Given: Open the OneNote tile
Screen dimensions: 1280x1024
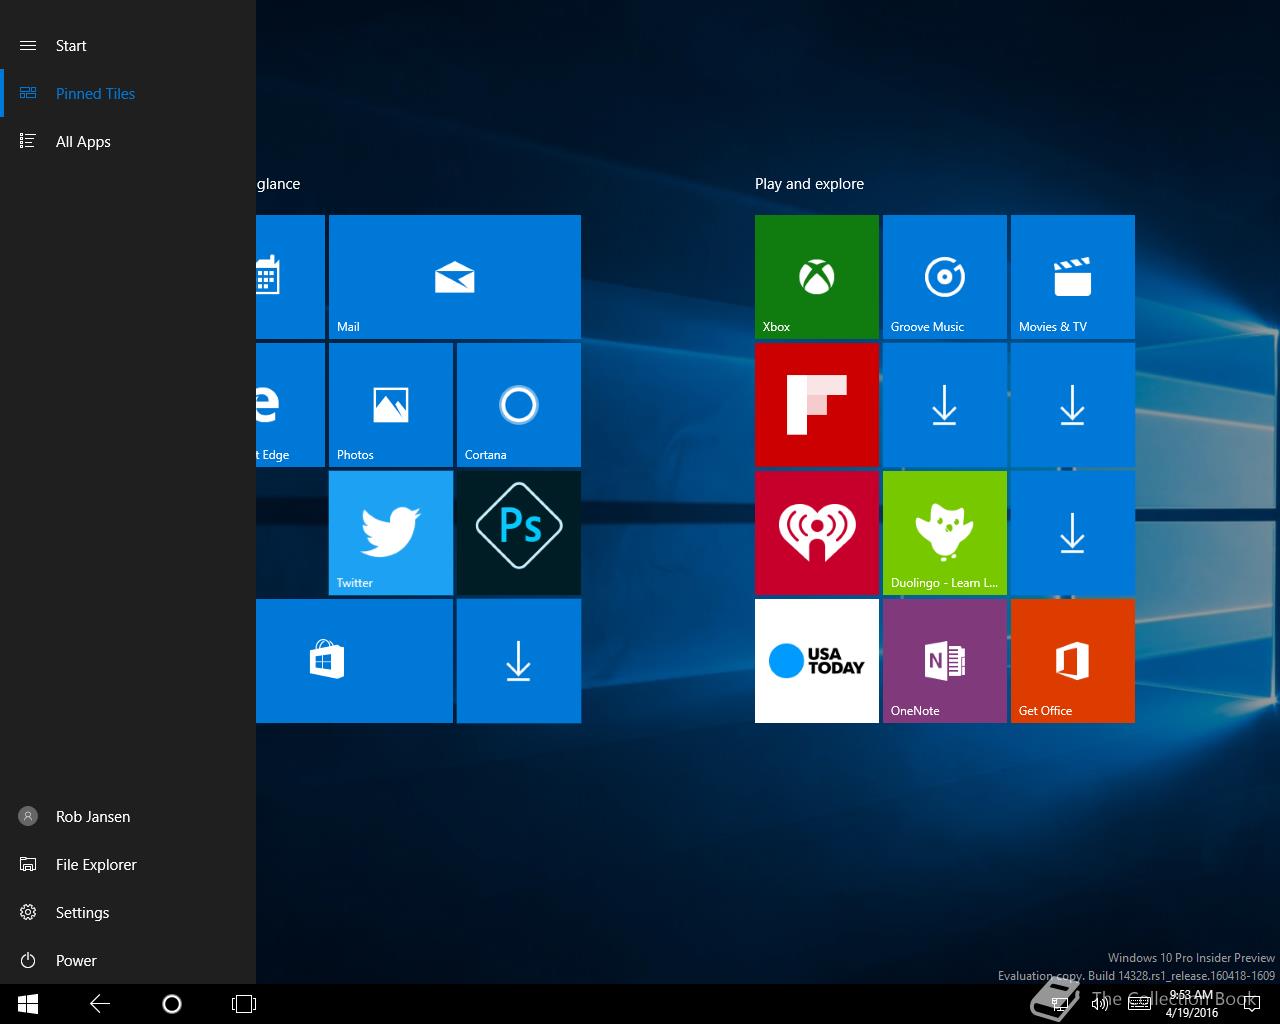Looking at the screenshot, I should tap(945, 661).
